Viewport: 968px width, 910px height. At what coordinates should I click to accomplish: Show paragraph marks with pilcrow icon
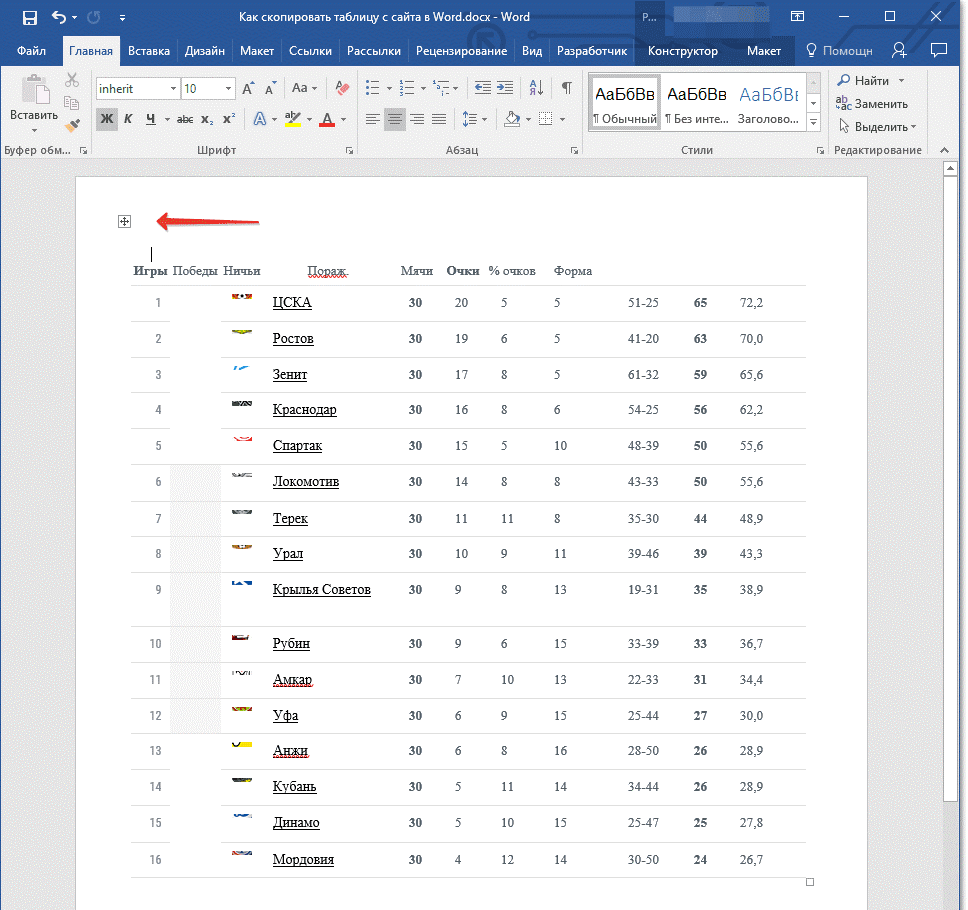(566, 88)
